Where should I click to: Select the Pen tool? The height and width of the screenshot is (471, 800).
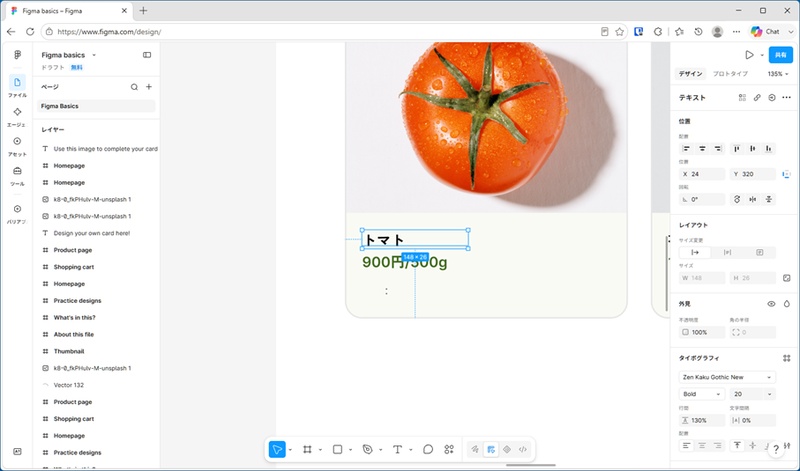tap(367, 449)
